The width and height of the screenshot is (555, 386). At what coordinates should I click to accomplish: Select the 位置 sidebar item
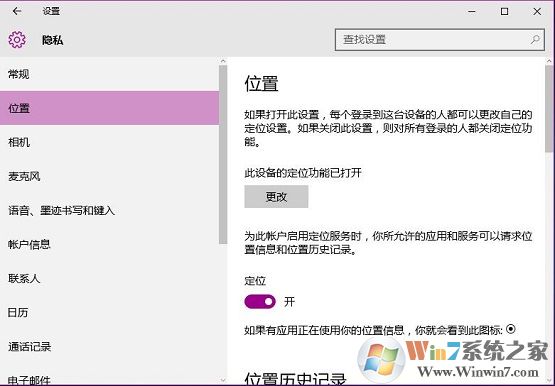coord(109,108)
